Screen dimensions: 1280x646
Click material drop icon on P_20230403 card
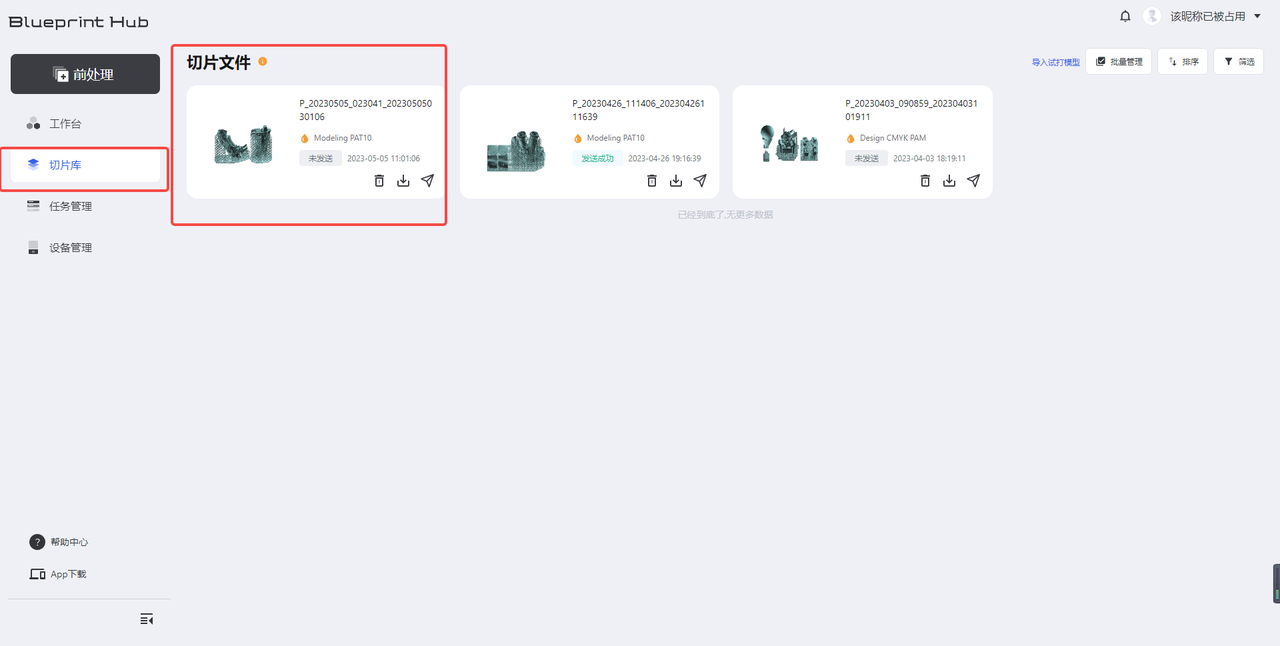pyautogui.click(x=851, y=138)
